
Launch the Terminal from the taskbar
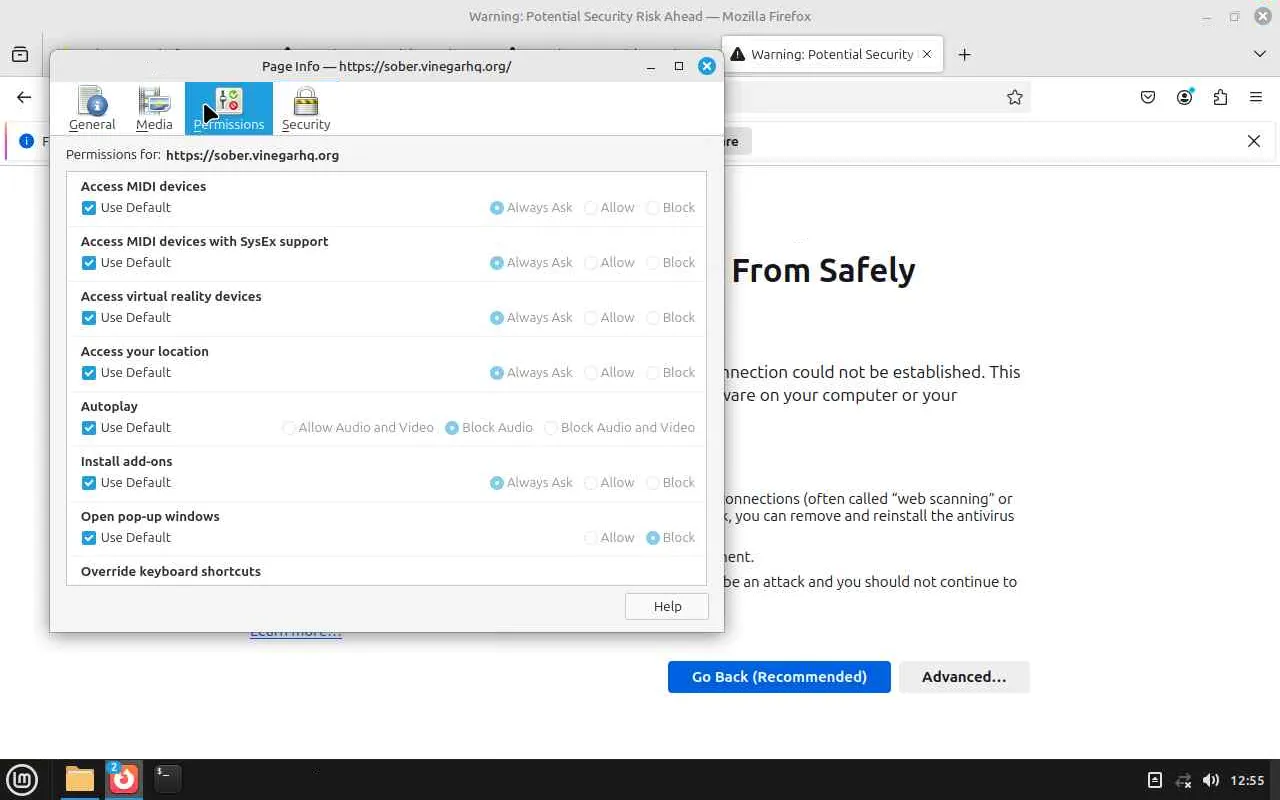pyautogui.click(x=167, y=779)
